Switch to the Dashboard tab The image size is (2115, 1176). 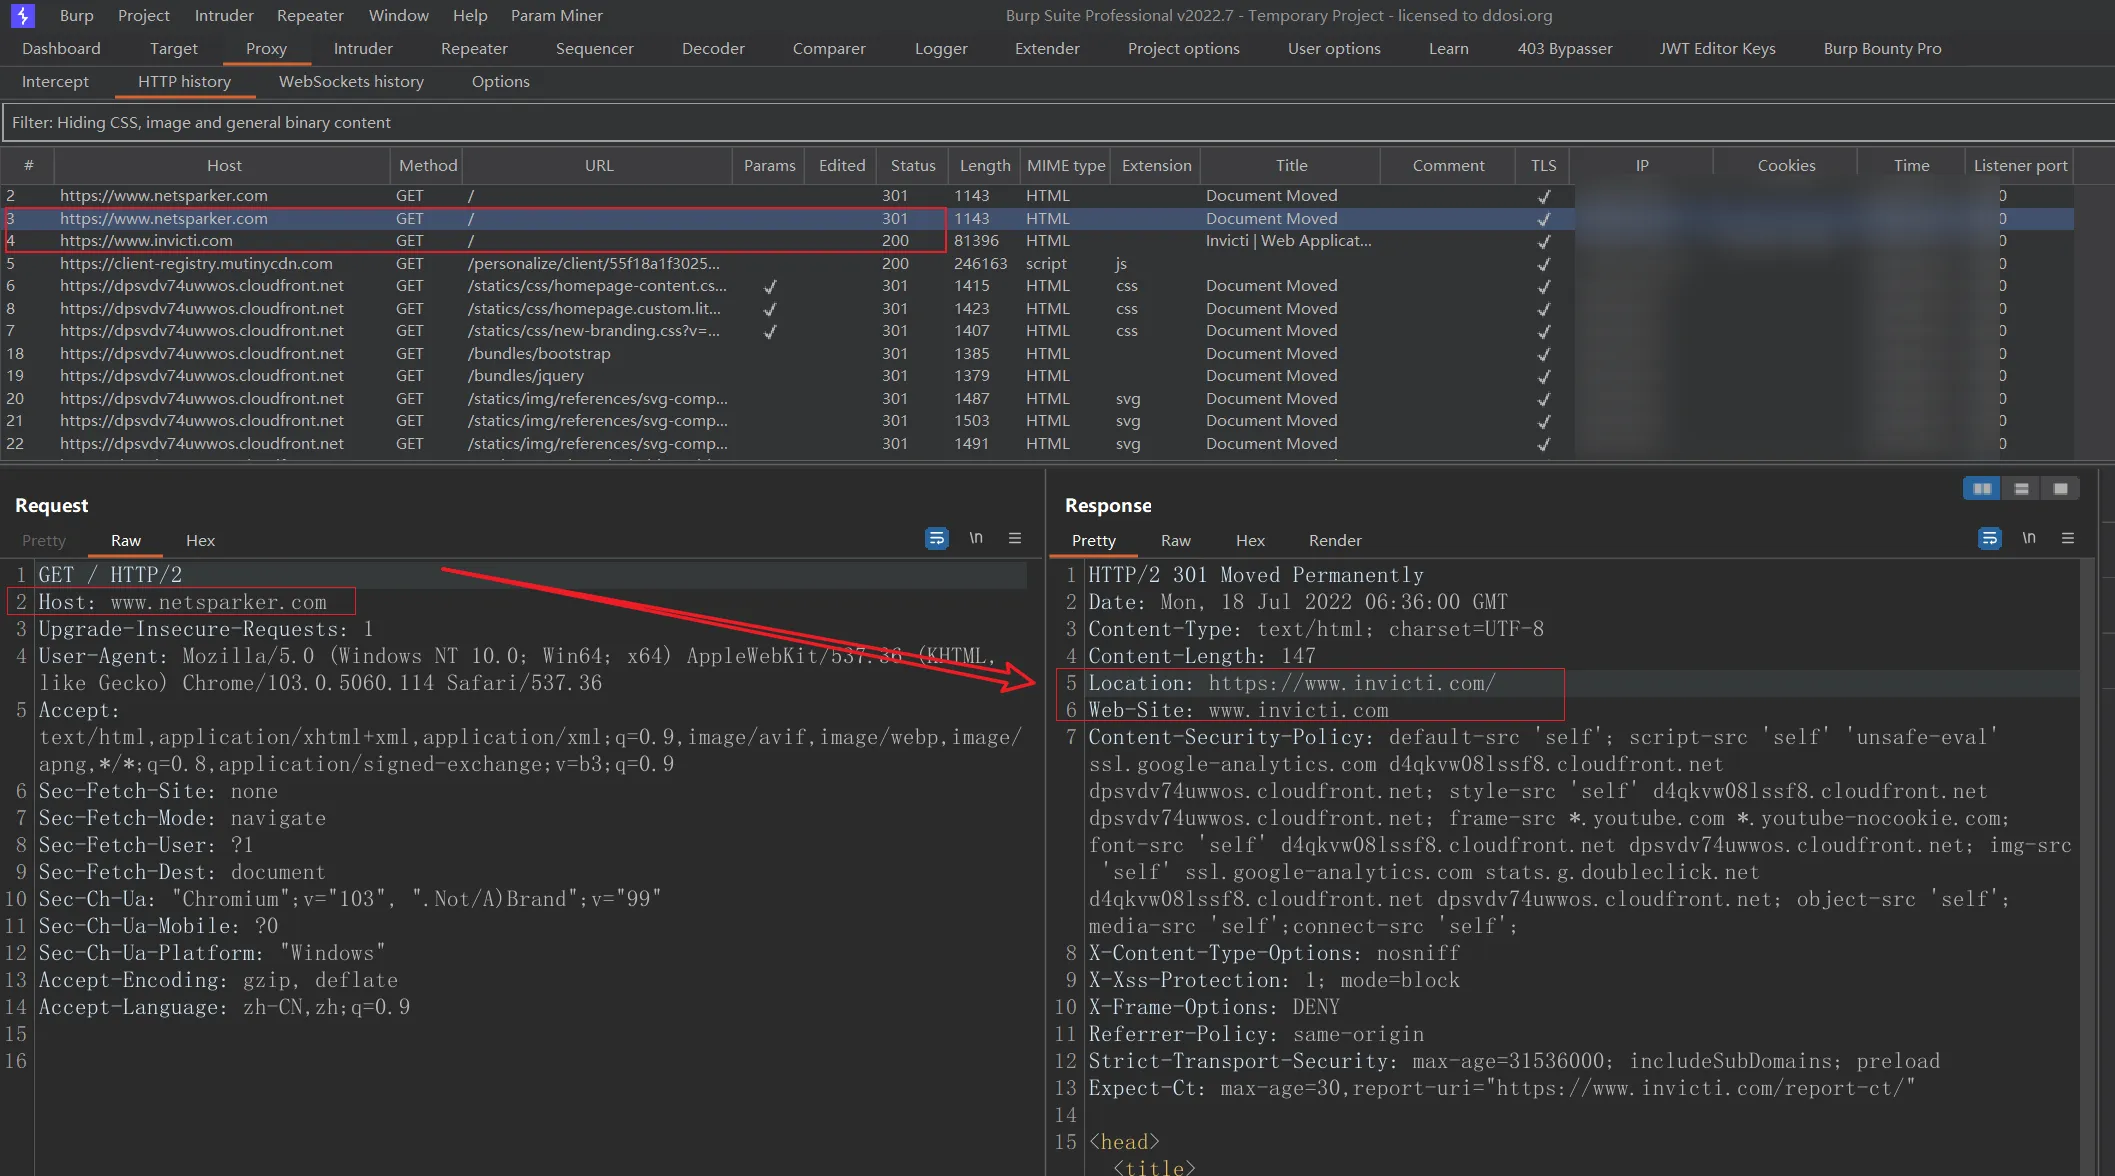(61, 48)
